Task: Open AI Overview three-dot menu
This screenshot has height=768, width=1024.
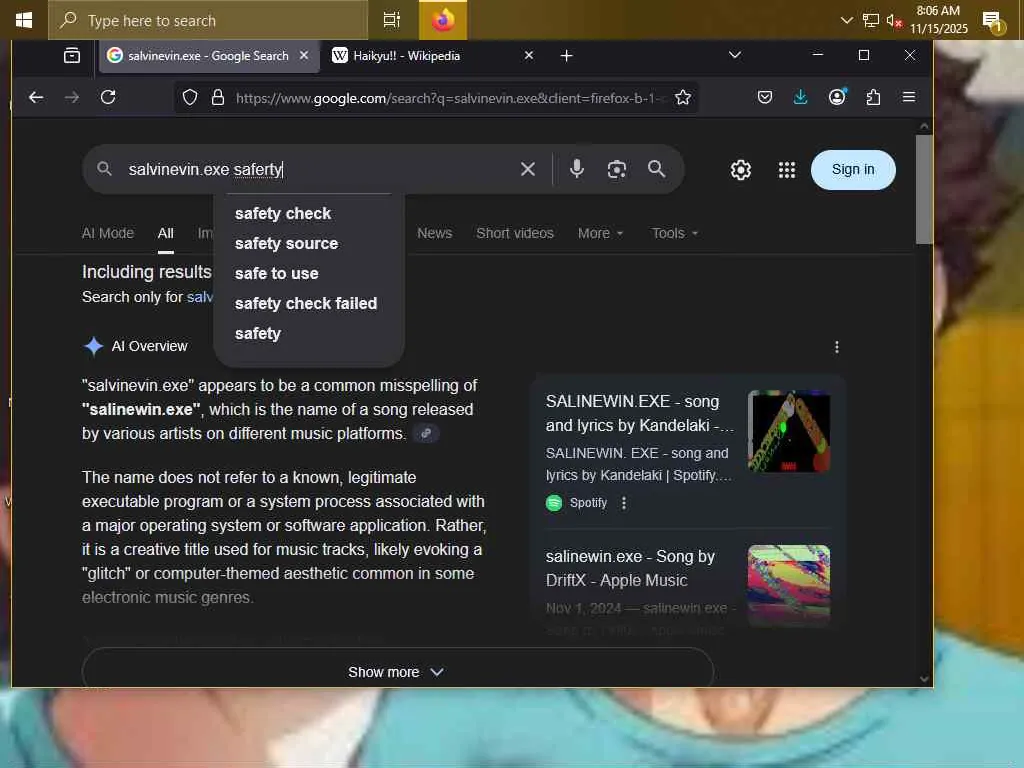Action: click(837, 347)
